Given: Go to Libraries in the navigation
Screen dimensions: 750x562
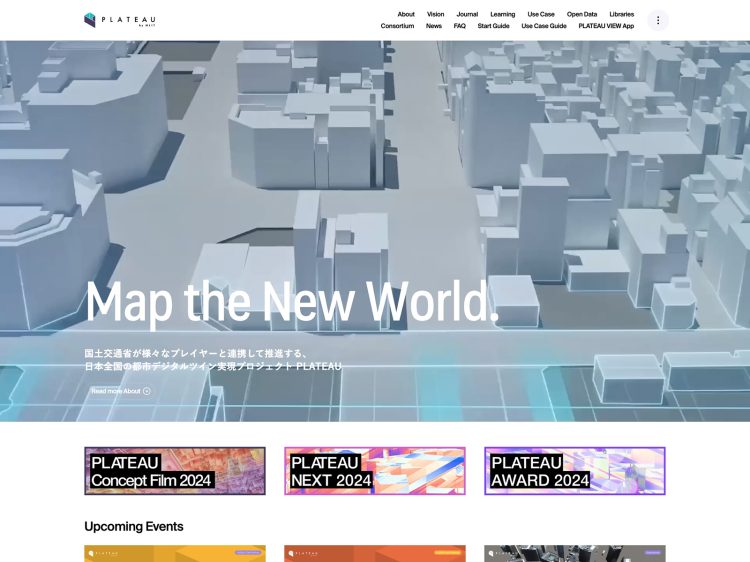Looking at the screenshot, I should point(621,14).
